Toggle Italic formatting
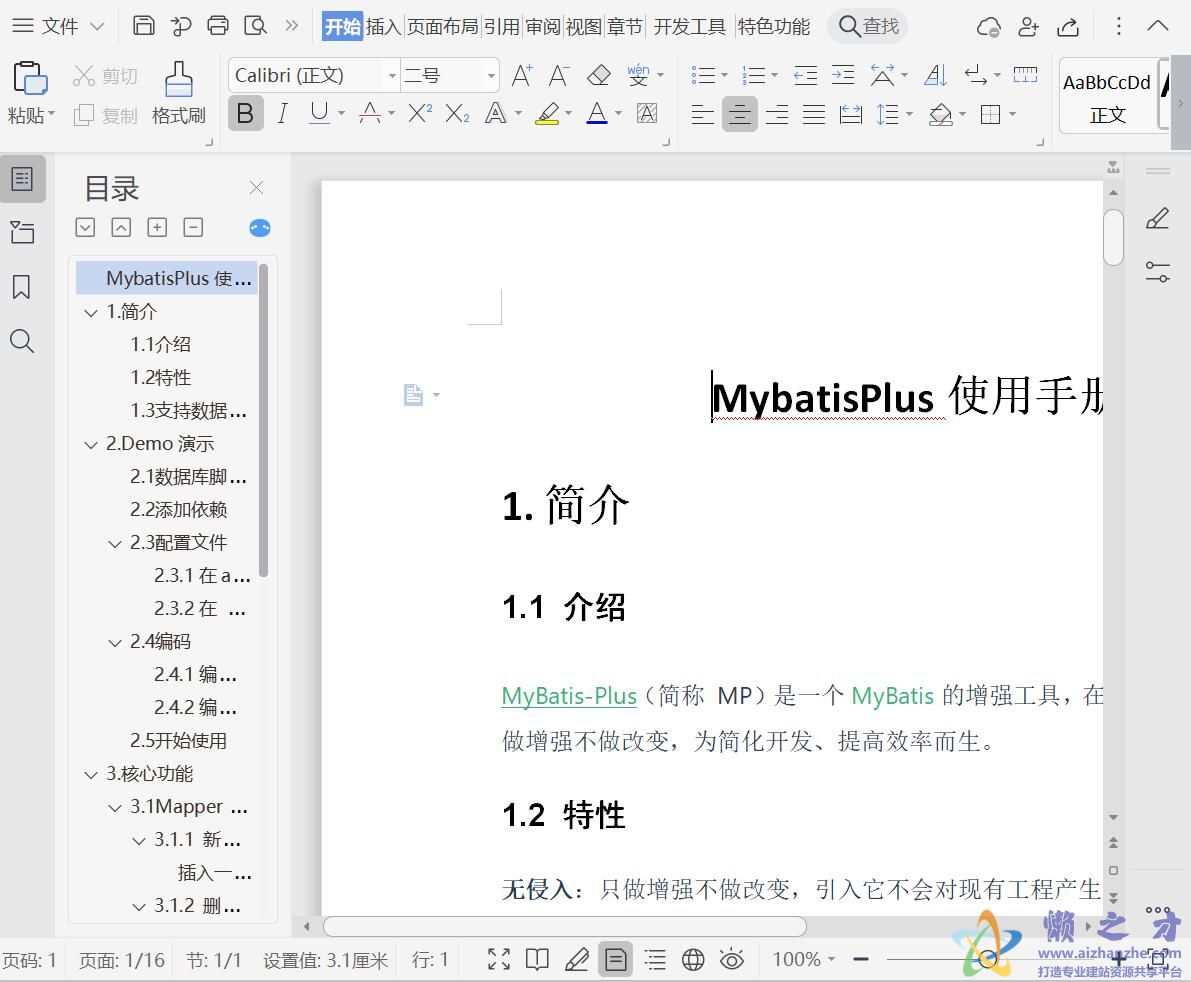 click(x=283, y=114)
